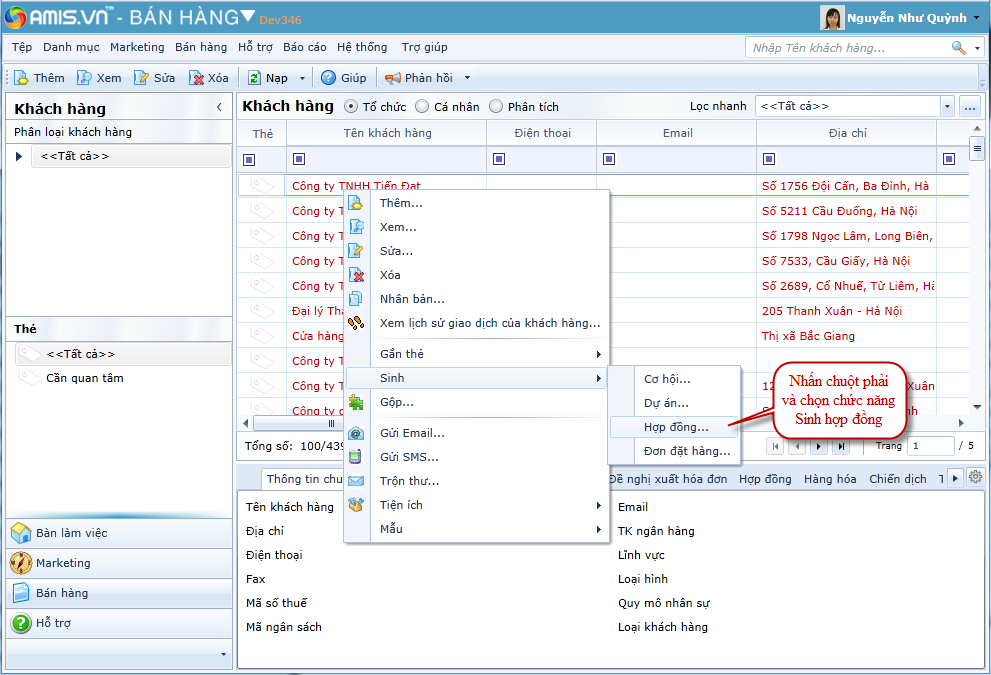Select the Tổ chức radio button
Screen dimensions: 991x675
point(351,107)
